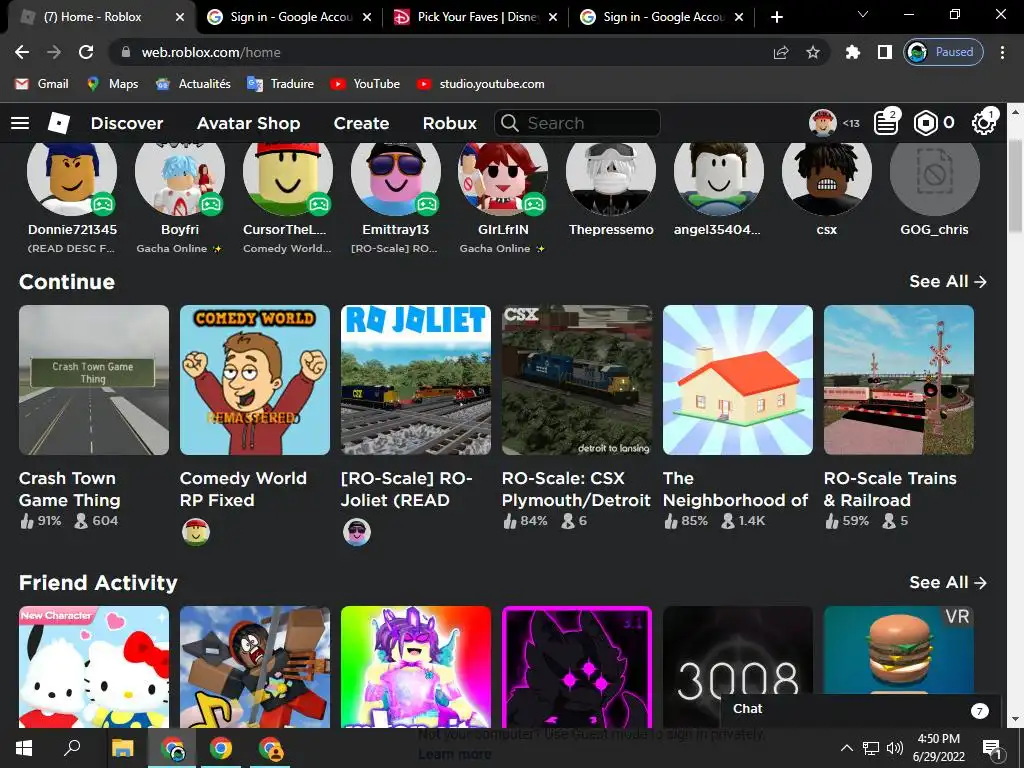
Task: Open Windows taskbar search
Action: tap(72, 748)
